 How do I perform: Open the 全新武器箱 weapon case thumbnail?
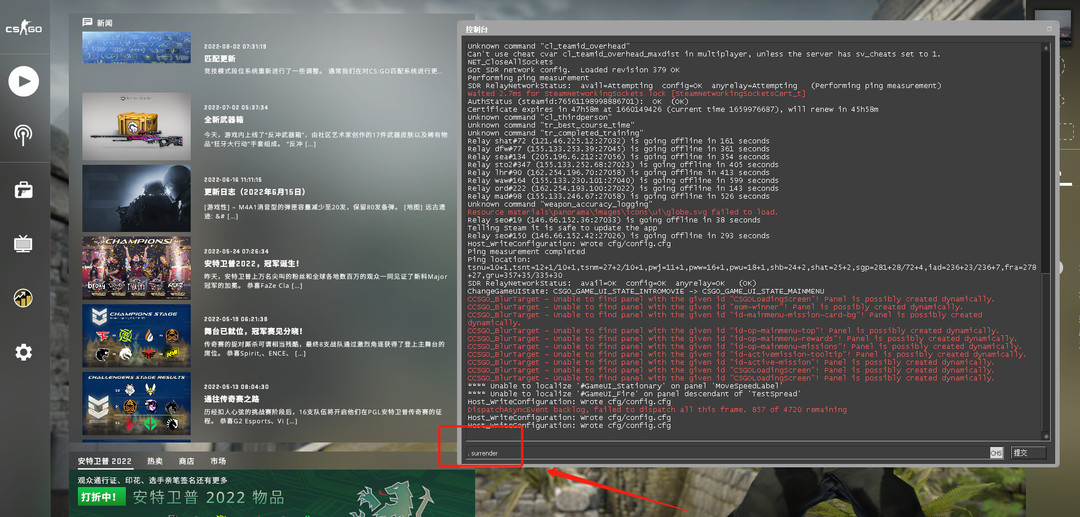point(136,127)
